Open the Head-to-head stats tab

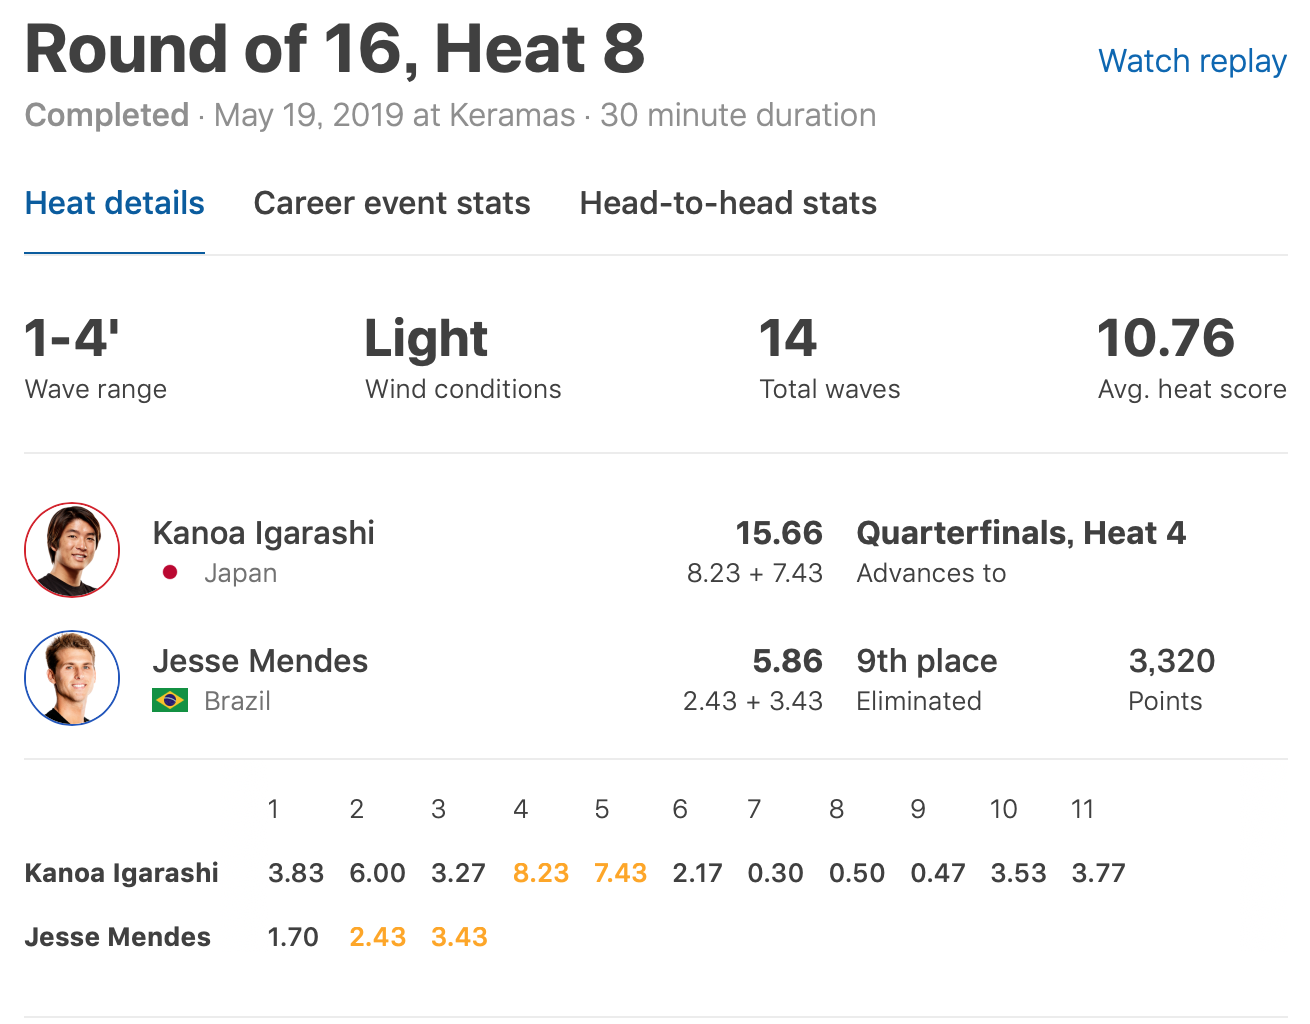coord(728,203)
